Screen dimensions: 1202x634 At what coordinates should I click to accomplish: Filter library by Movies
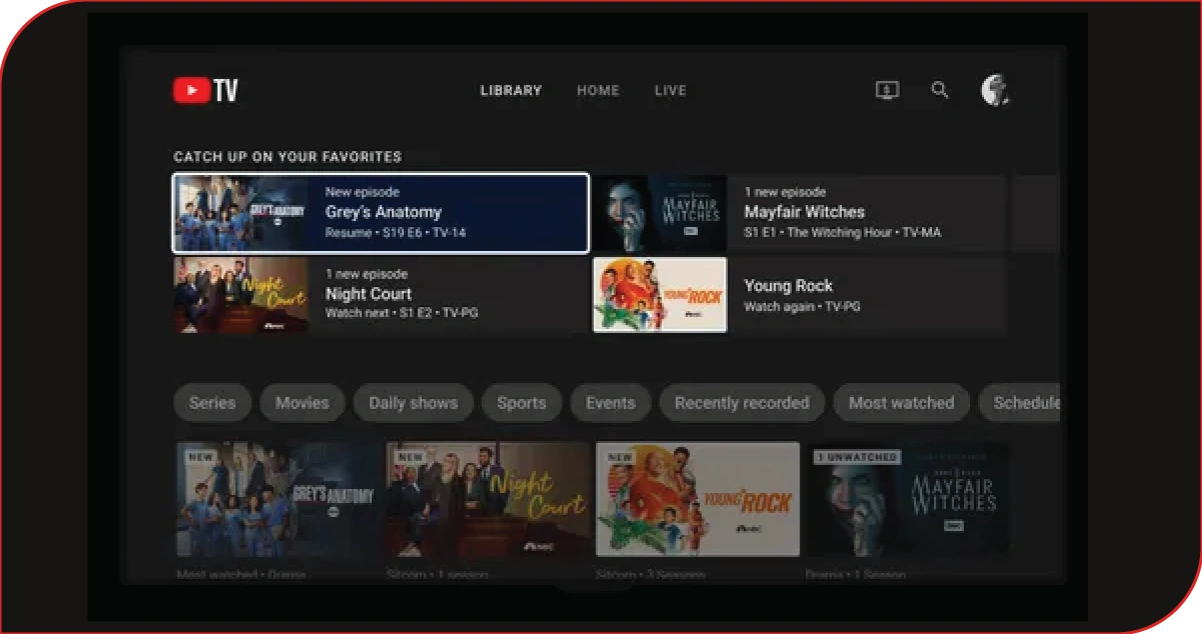point(302,403)
